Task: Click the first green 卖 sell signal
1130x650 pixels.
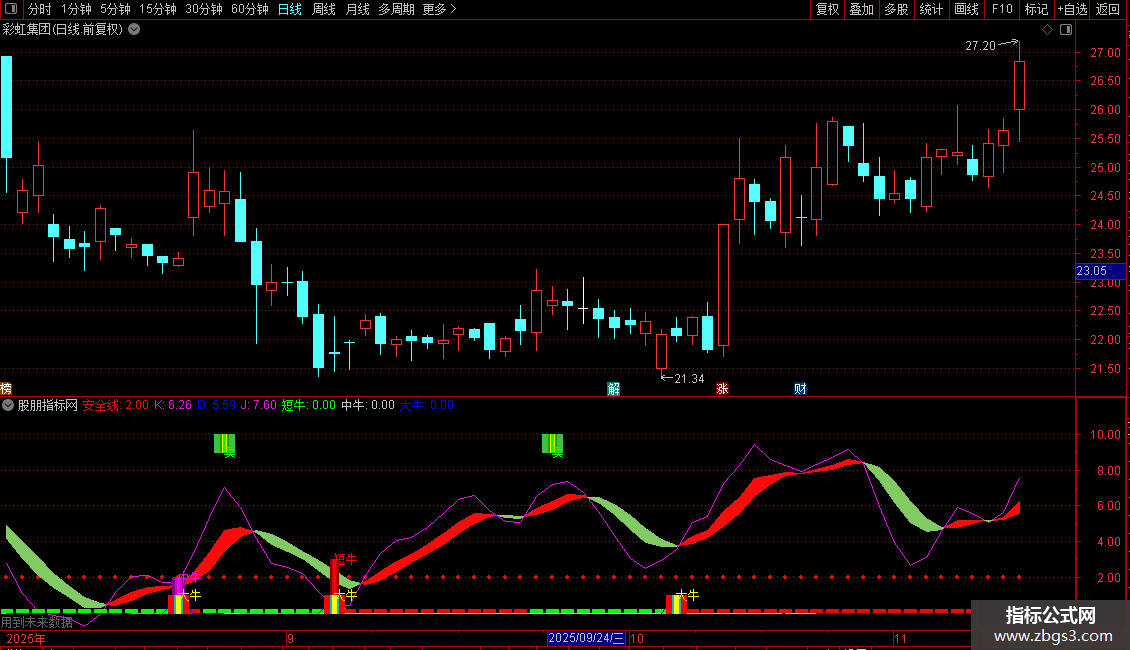Action: tap(225, 444)
